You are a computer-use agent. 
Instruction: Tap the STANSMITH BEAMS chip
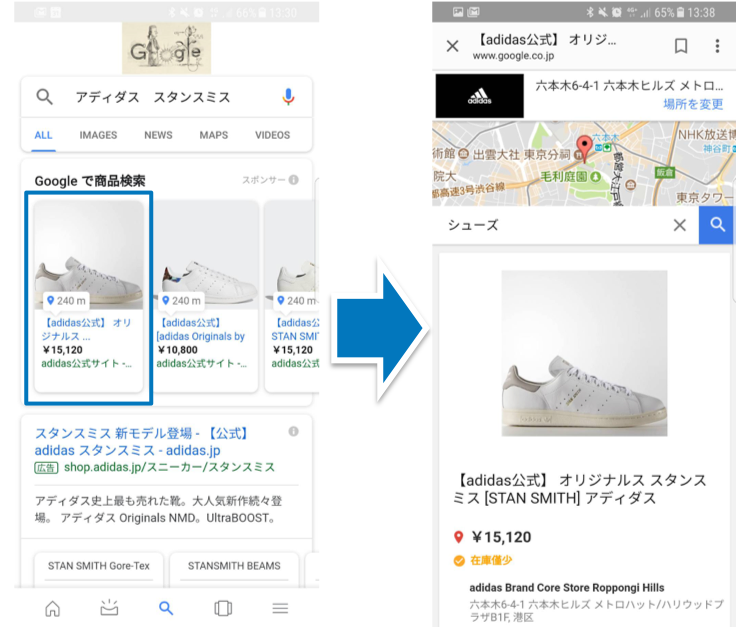pyautogui.click(x=234, y=566)
